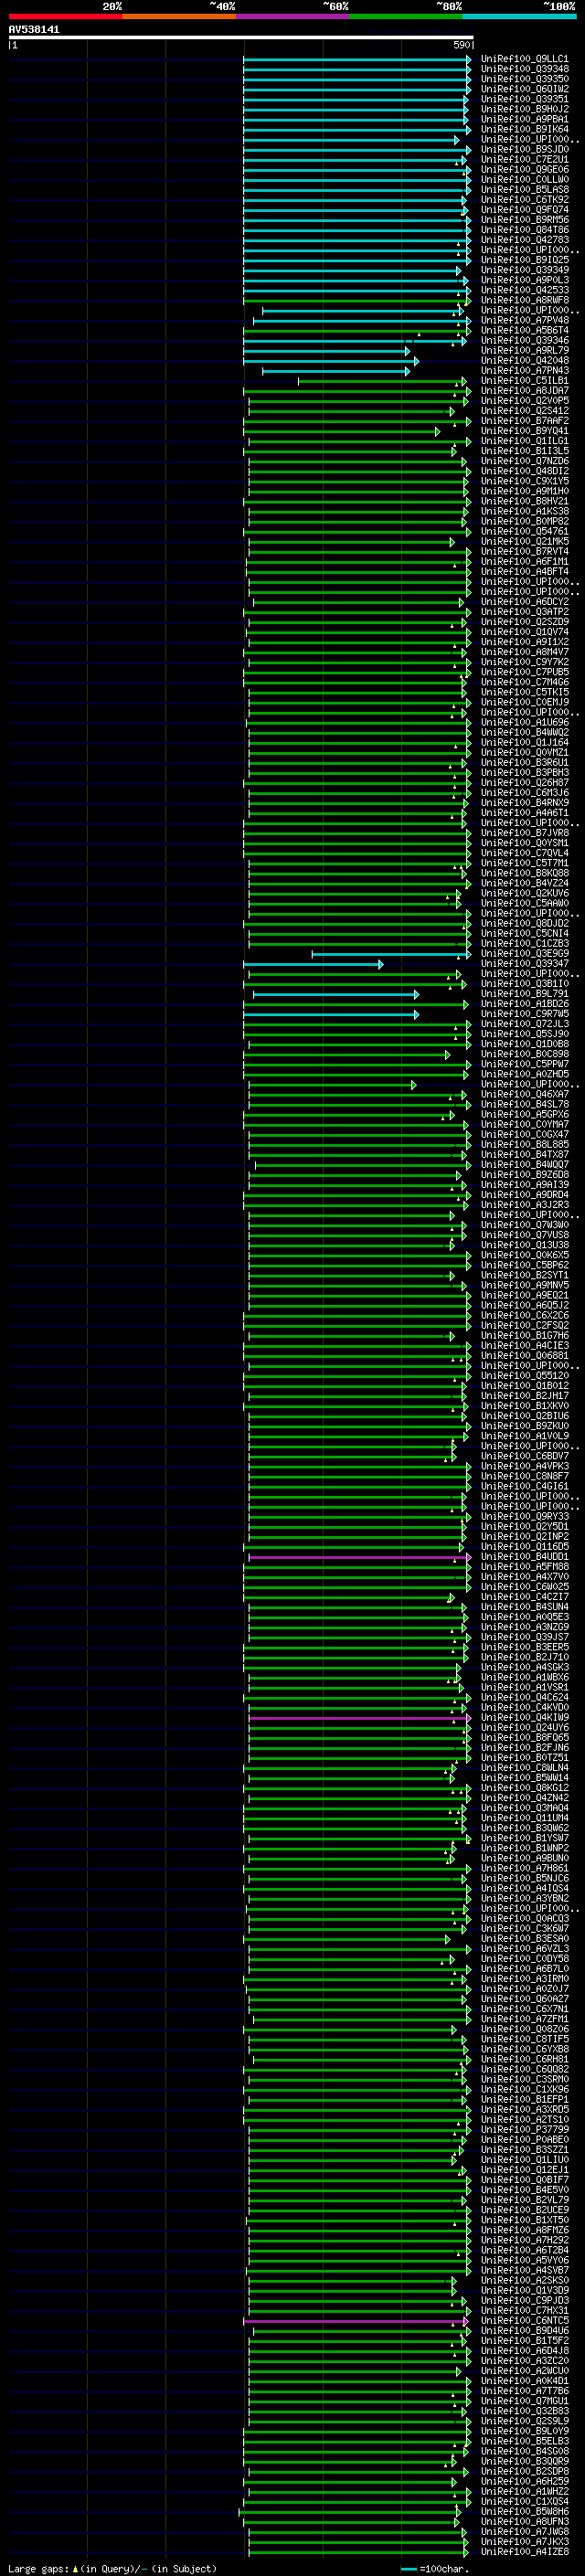Select the UniRef100_Q4ZN42 label
The image size is (585, 2576).
[524, 1798]
